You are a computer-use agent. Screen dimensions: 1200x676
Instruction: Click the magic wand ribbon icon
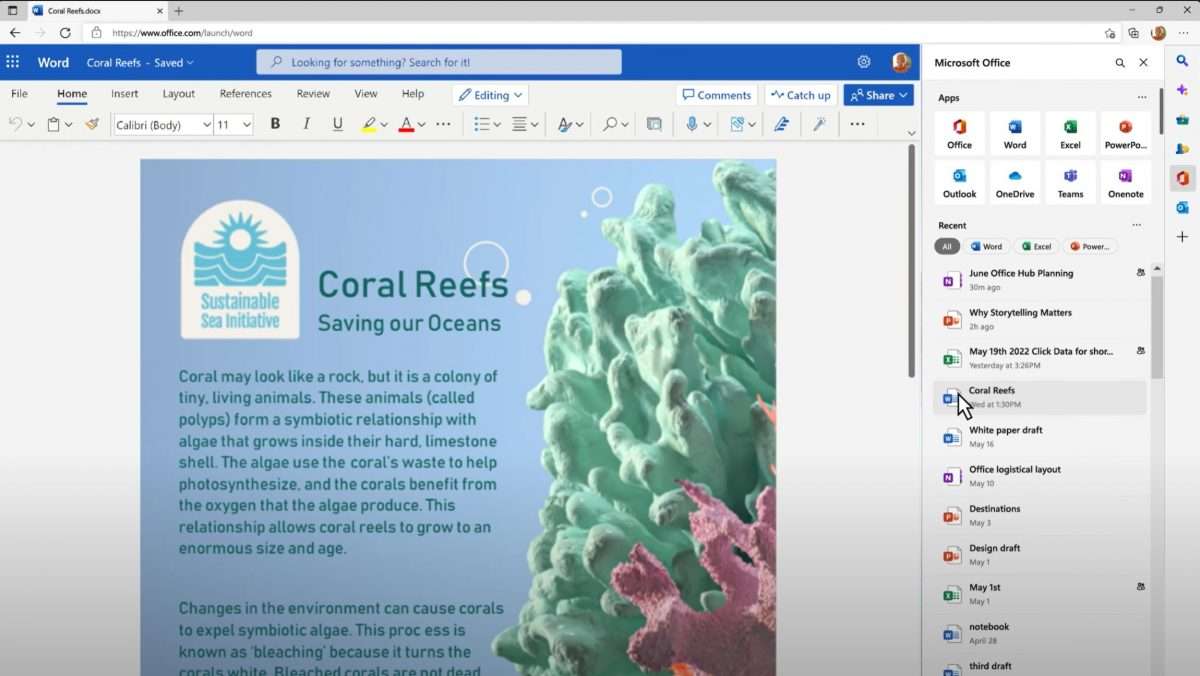(819, 124)
